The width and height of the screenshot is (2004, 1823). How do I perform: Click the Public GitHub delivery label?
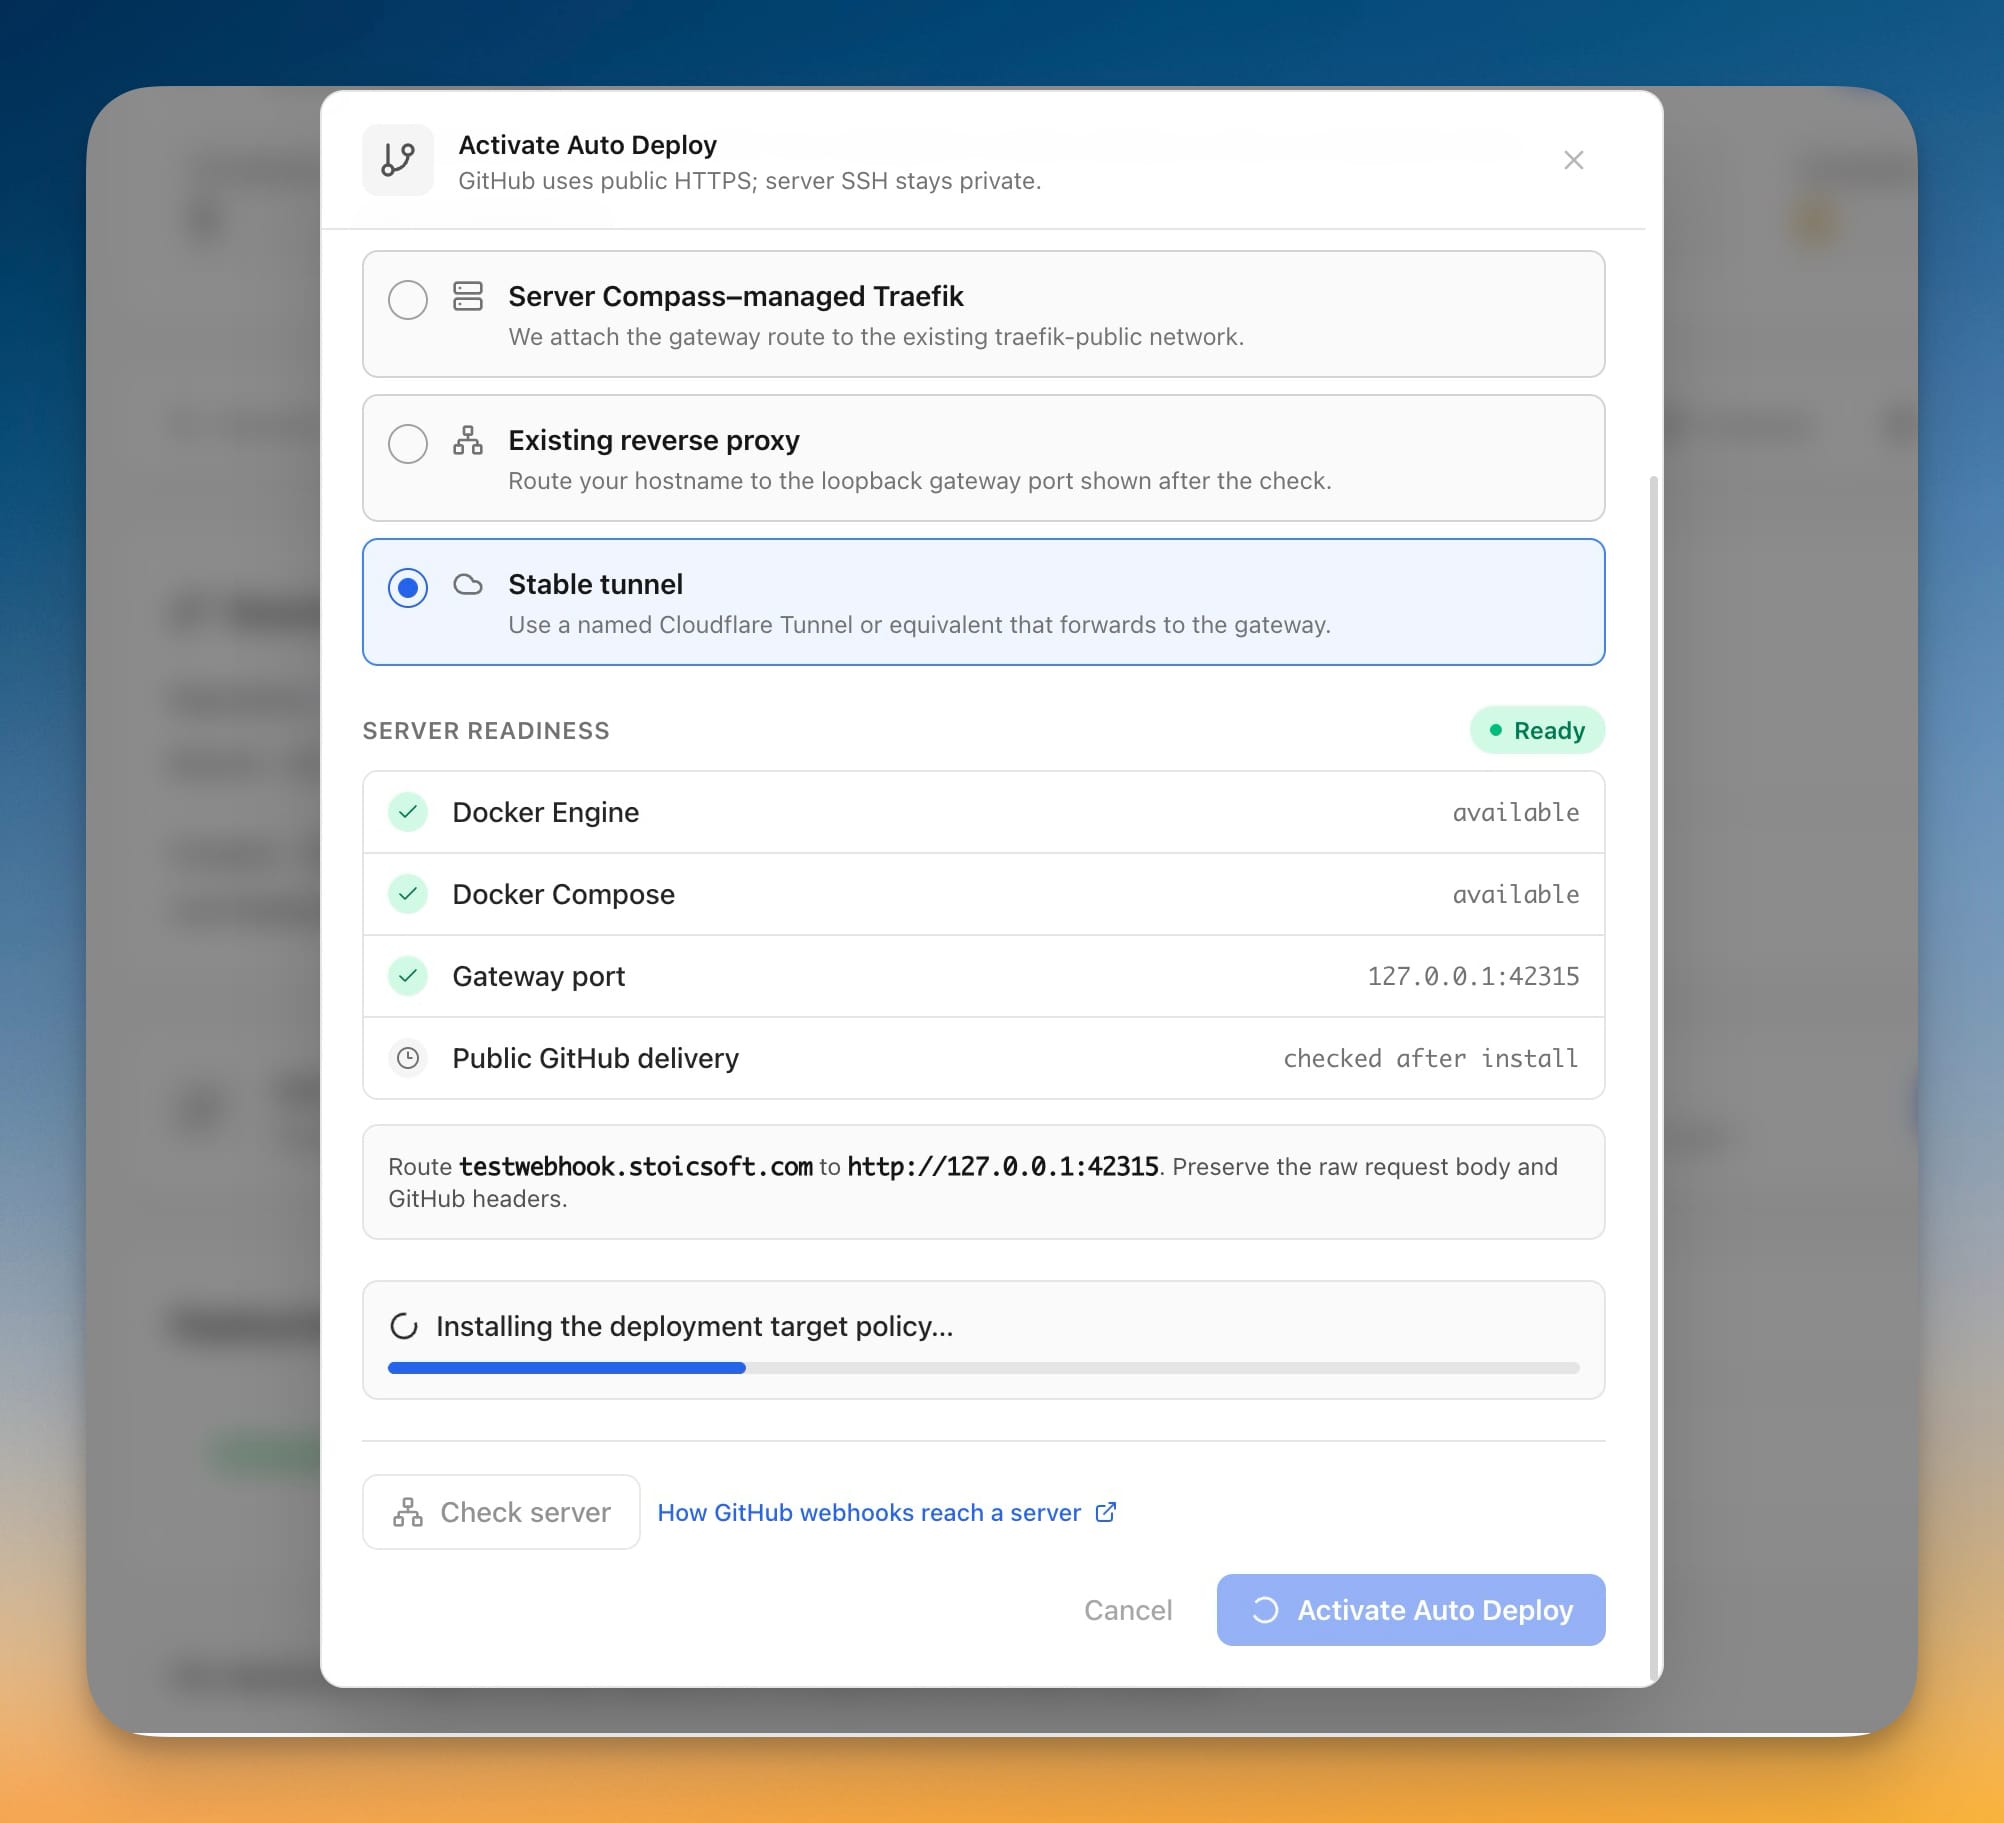pos(595,1058)
